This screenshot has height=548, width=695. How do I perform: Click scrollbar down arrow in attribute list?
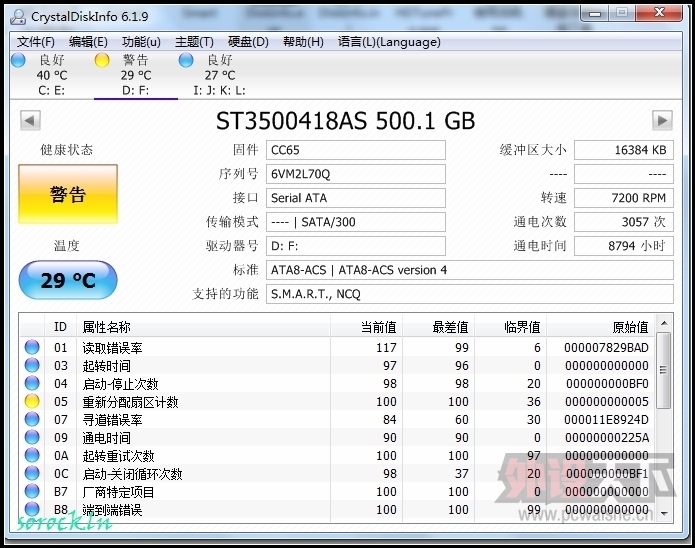(x=664, y=513)
